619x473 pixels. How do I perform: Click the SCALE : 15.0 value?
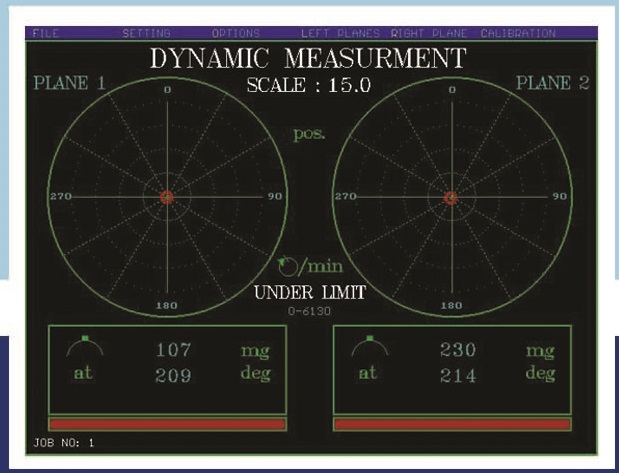coord(308,86)
